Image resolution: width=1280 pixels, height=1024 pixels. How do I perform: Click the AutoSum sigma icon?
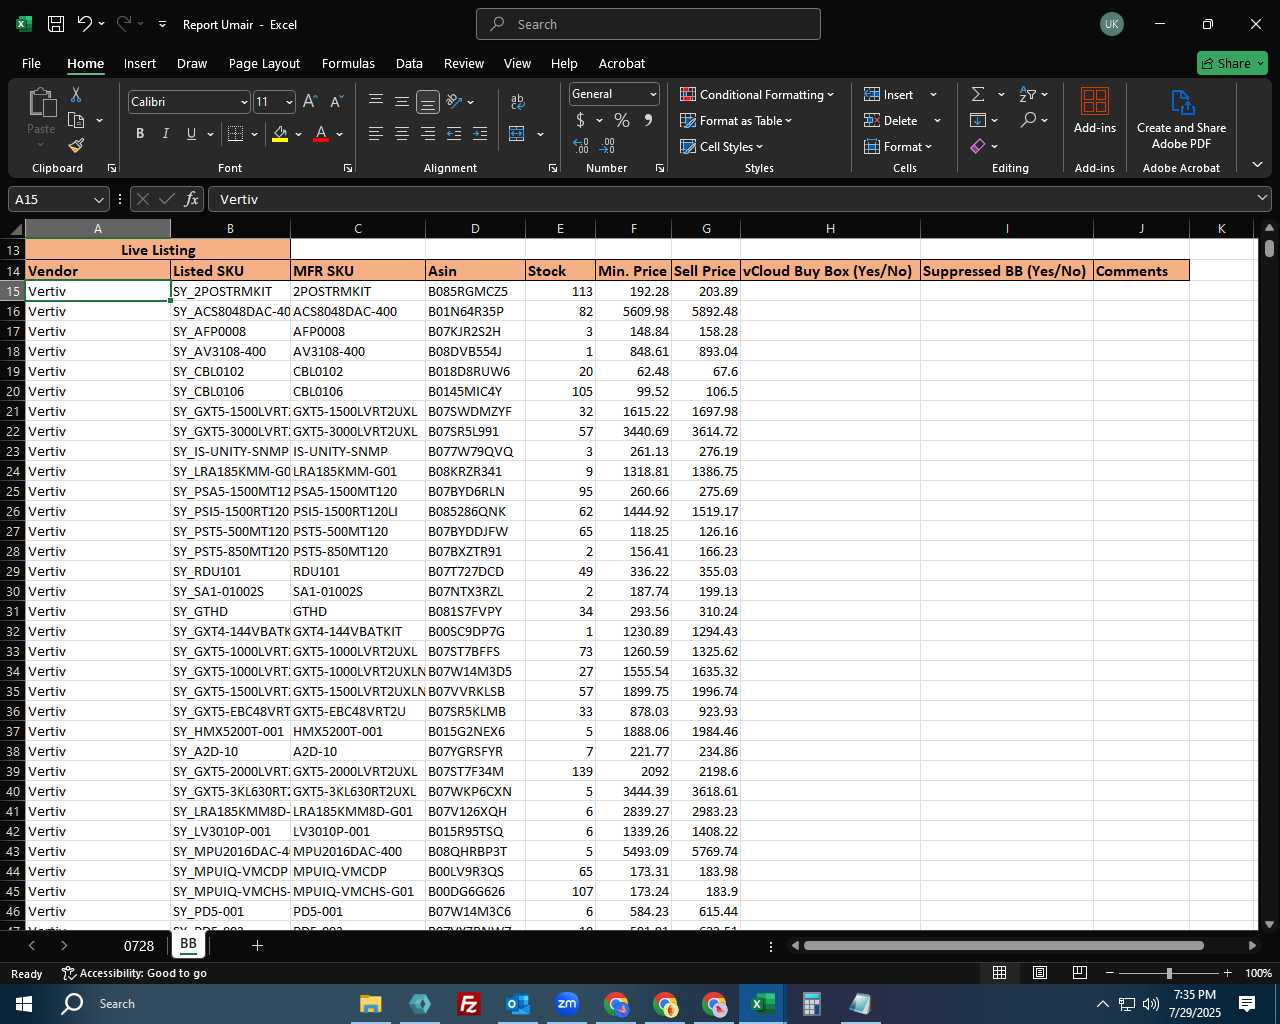pos(978,94)
